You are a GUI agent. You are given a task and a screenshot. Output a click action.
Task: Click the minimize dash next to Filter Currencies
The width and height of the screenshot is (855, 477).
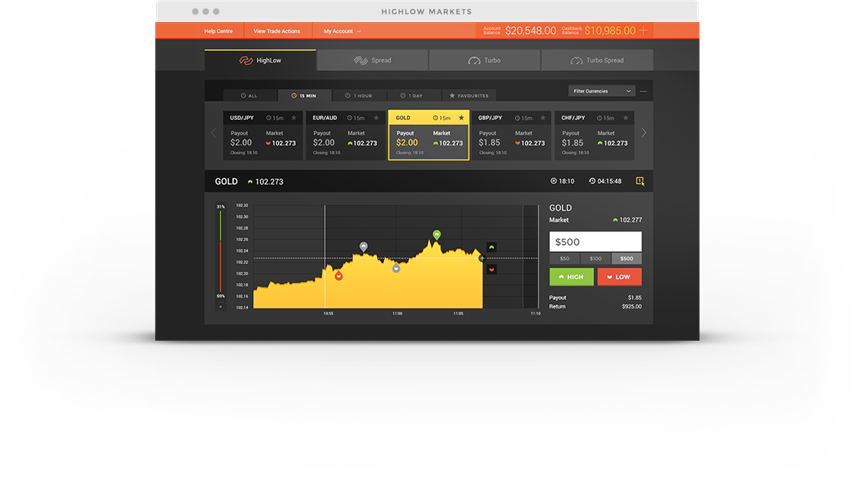pyautogui.click(x=644, y=91)
